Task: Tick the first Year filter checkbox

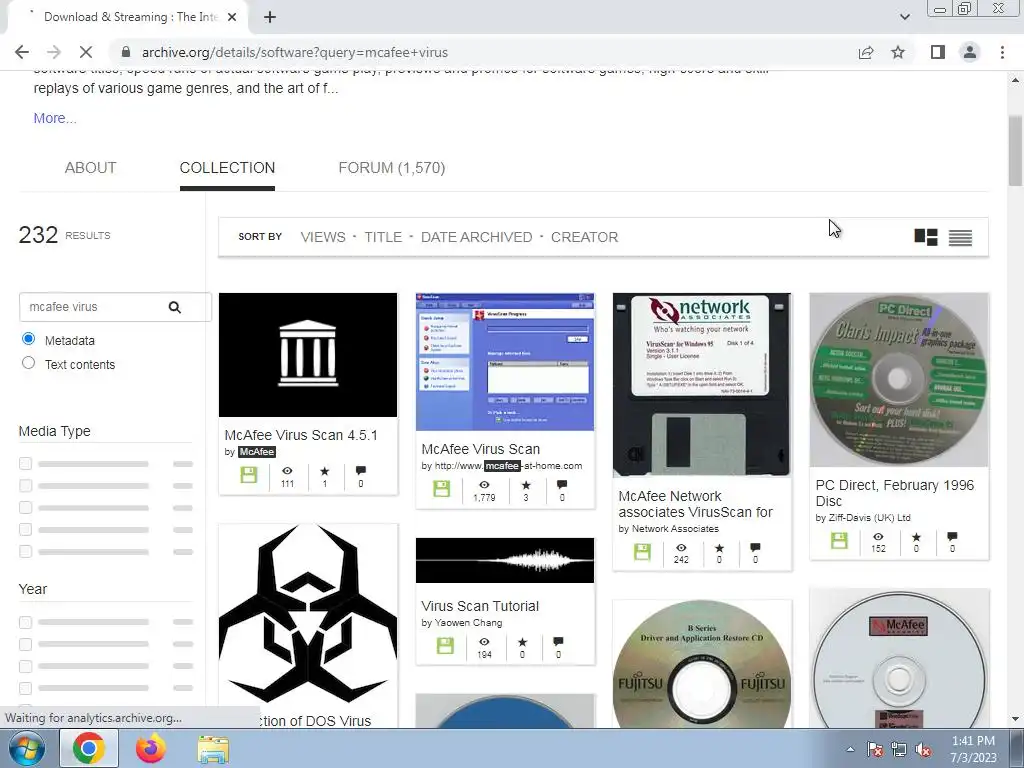Action: coord(25,622)
